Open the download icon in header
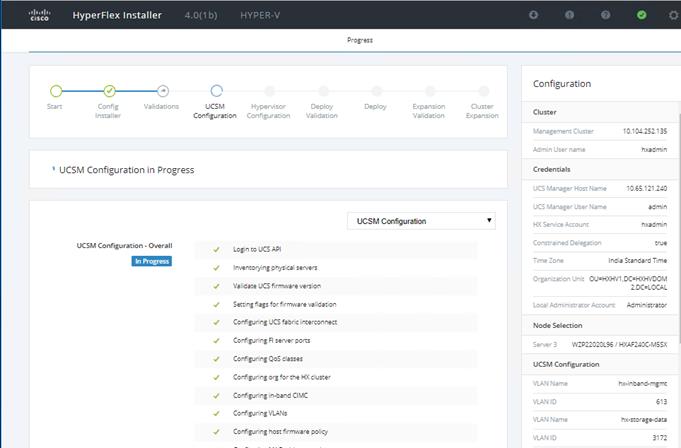The image size is (681, 448). tap(533, 15)
